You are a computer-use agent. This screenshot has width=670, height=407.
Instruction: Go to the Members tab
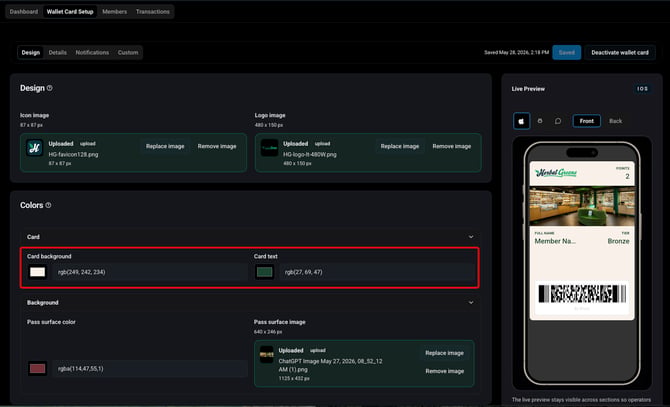click(115, 12)
